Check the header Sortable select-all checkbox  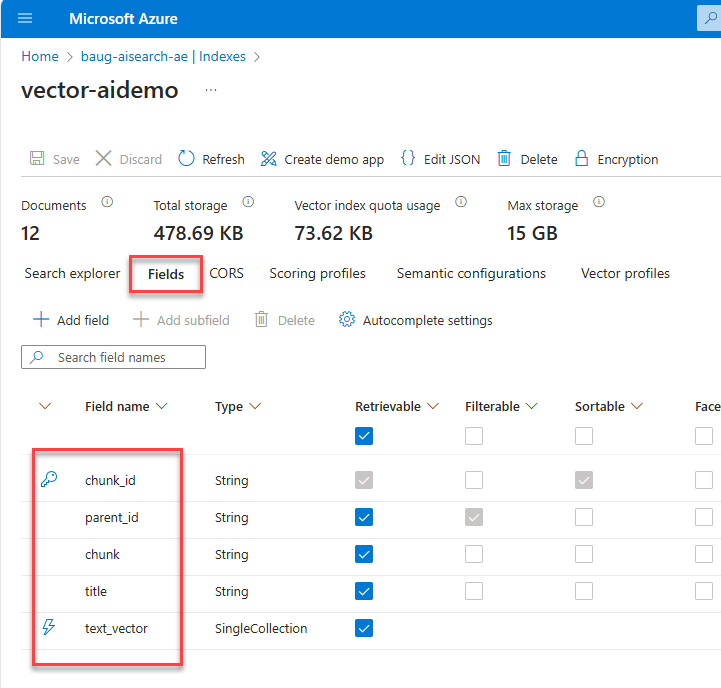tap(584, 436)
